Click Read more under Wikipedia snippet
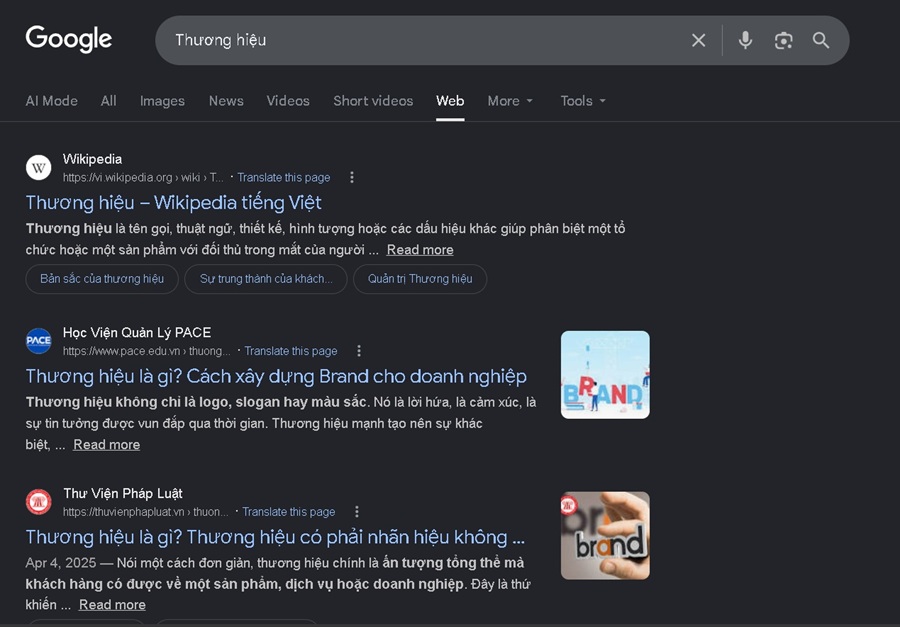900x627 pixels. pos(420,250)
